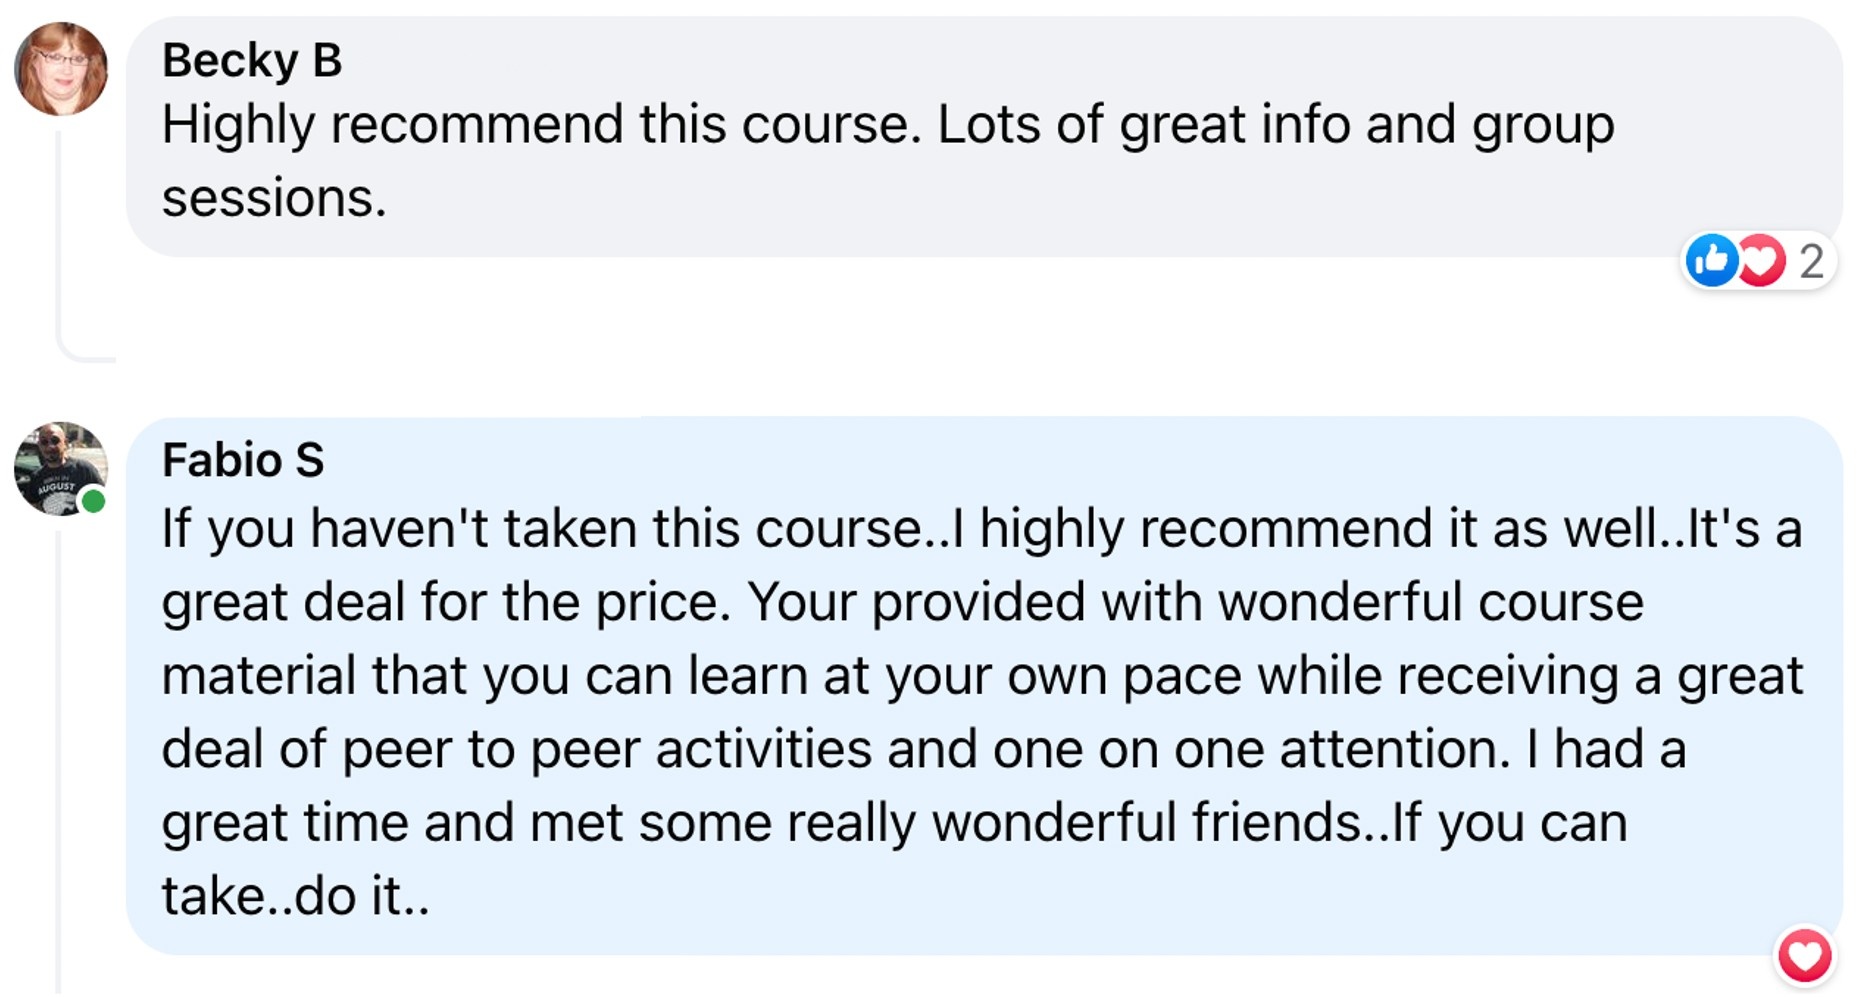This screenshot has width=1872, height=997.
Task: Open Becky B's profile picture
Action: tap(61, 69)
